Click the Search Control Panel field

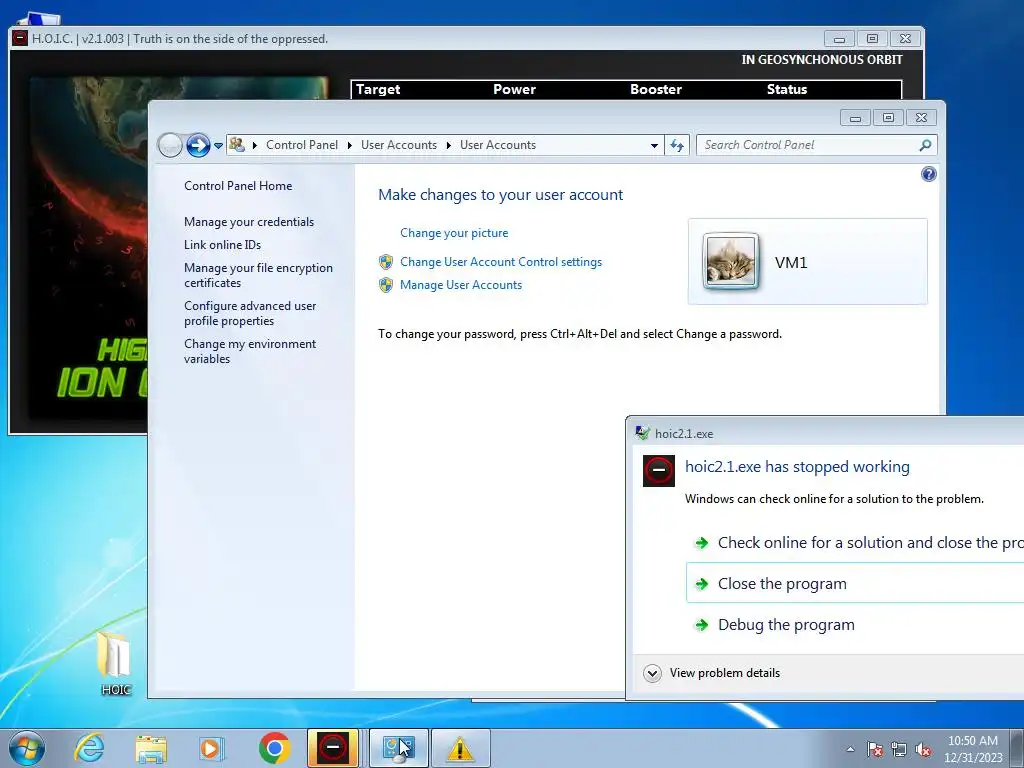tap(816, 145)
